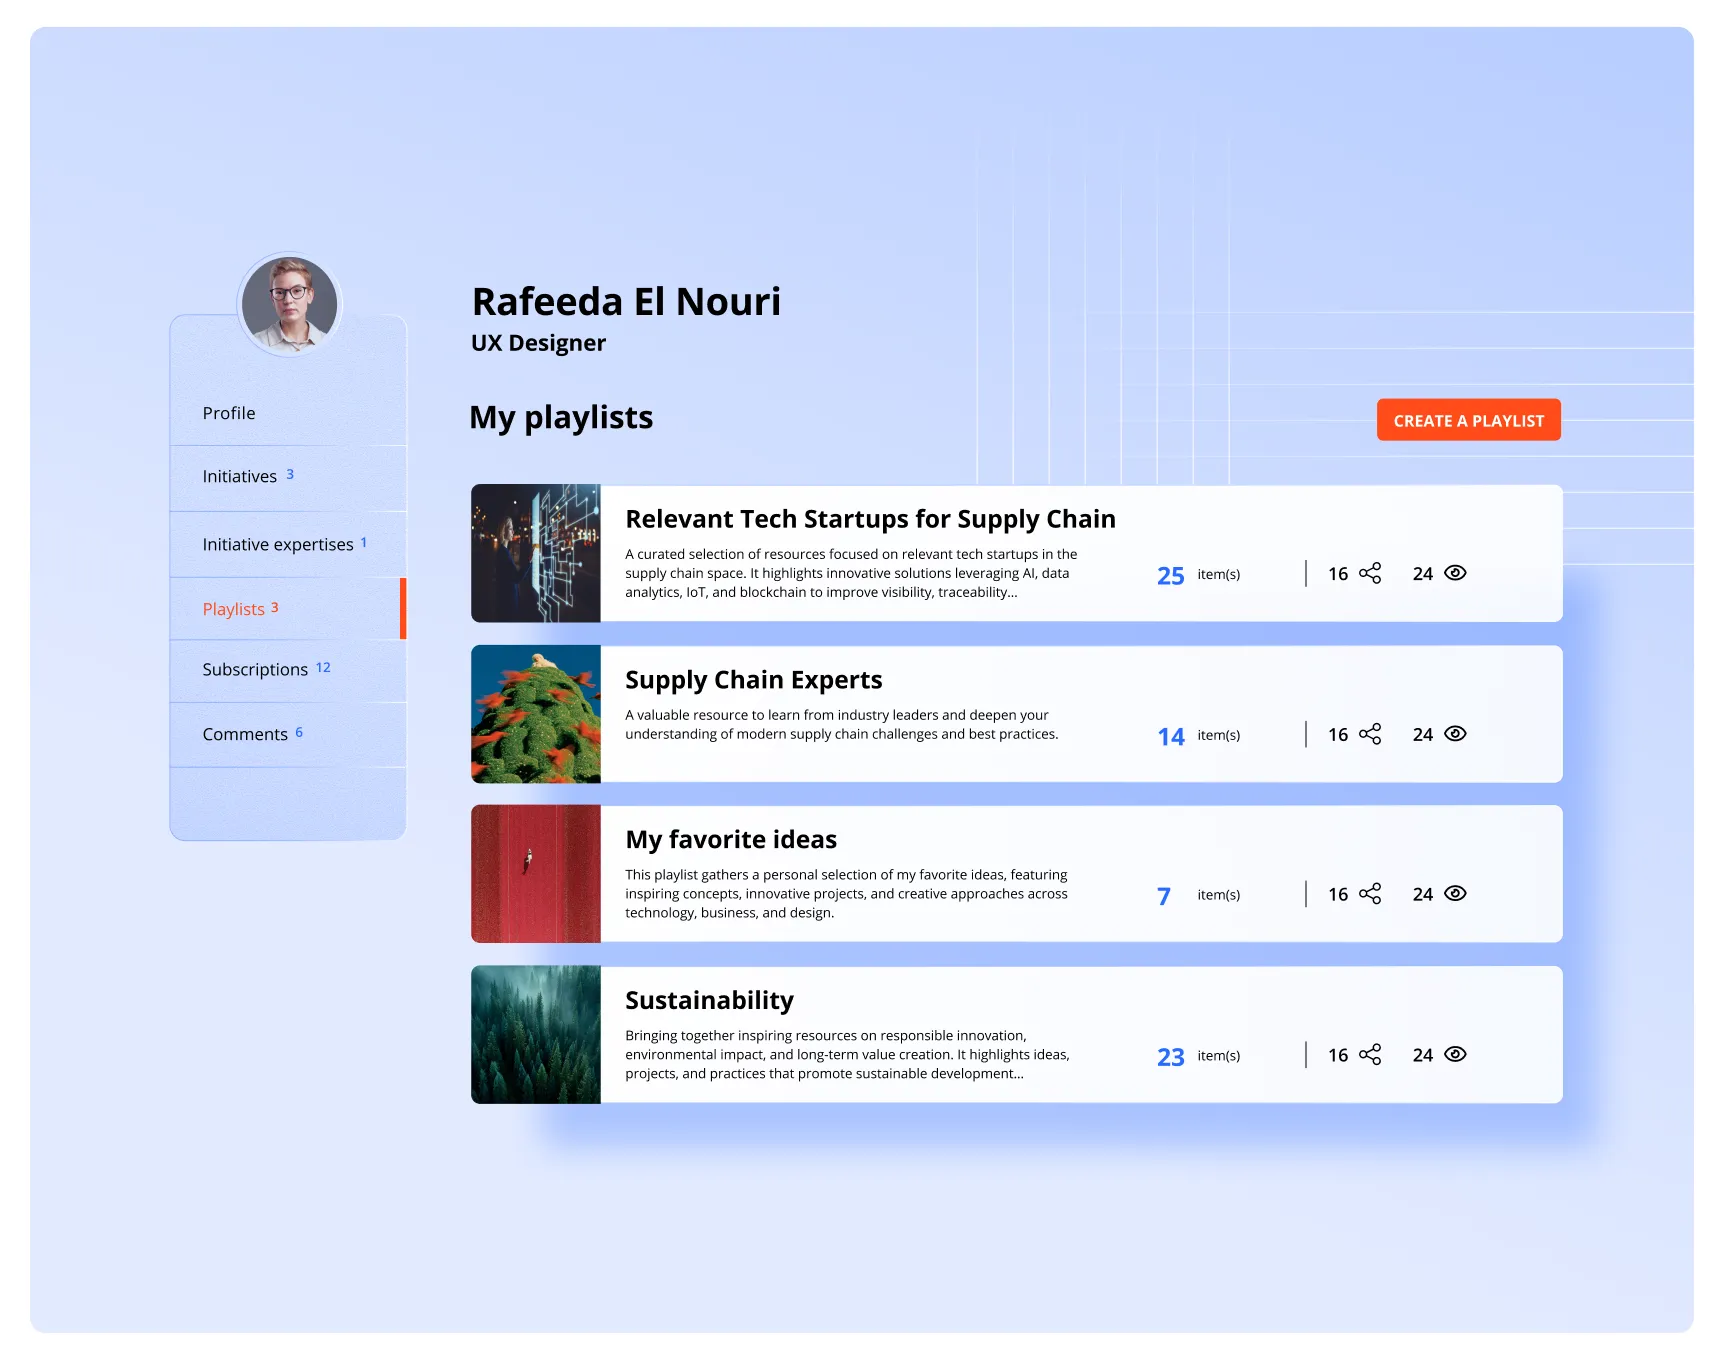The height and width of the screenshot is (1360, 1720).
Task: Click the Comments count badge 6
Action: point(299,732)
